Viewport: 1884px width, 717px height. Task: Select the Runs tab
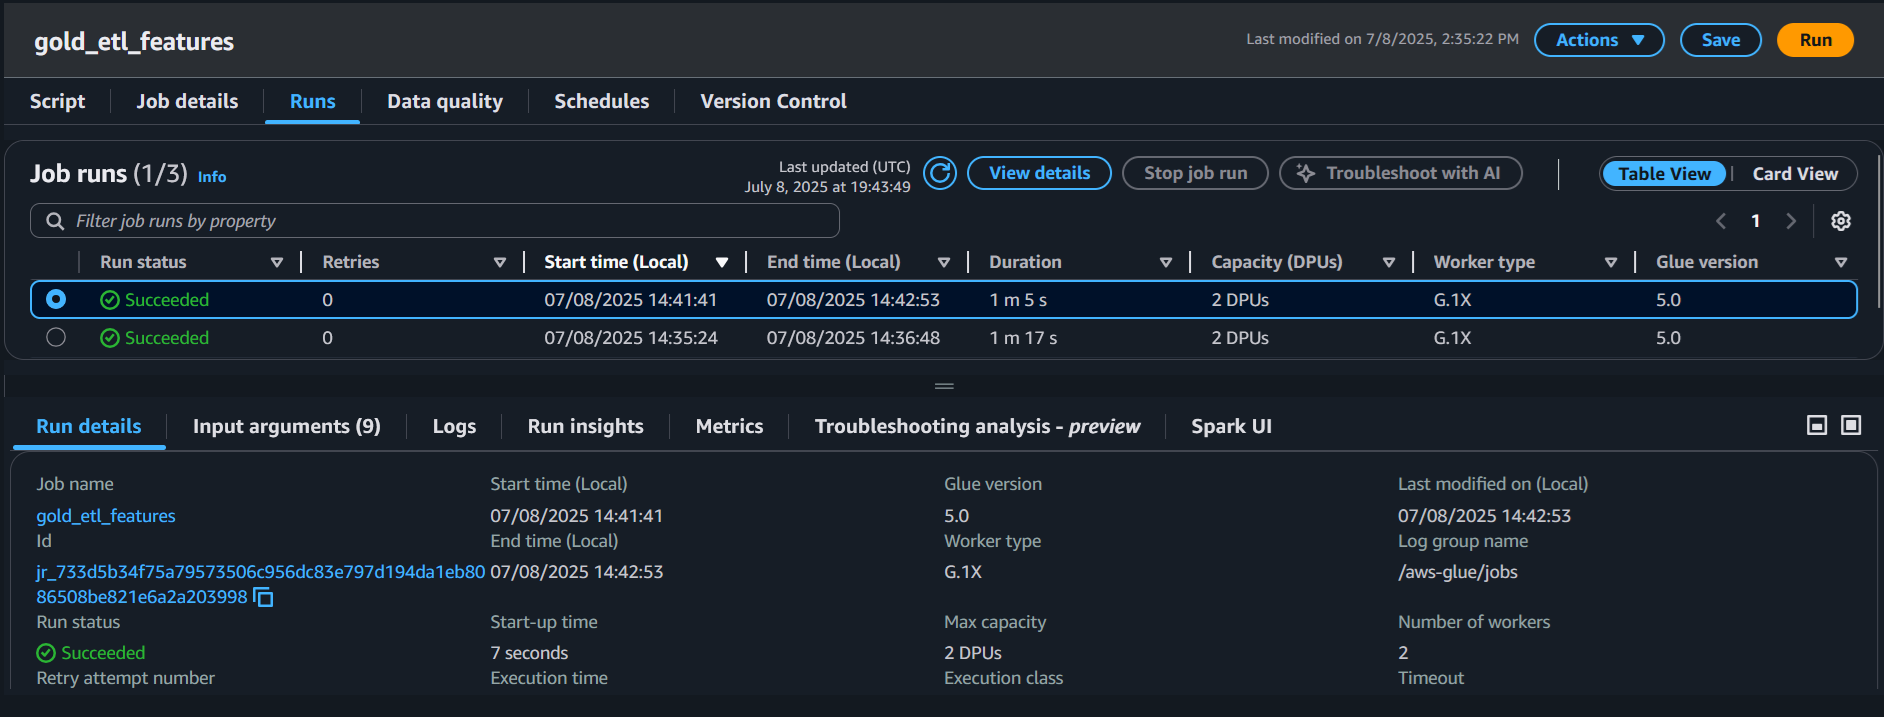[x=312, y=101]
